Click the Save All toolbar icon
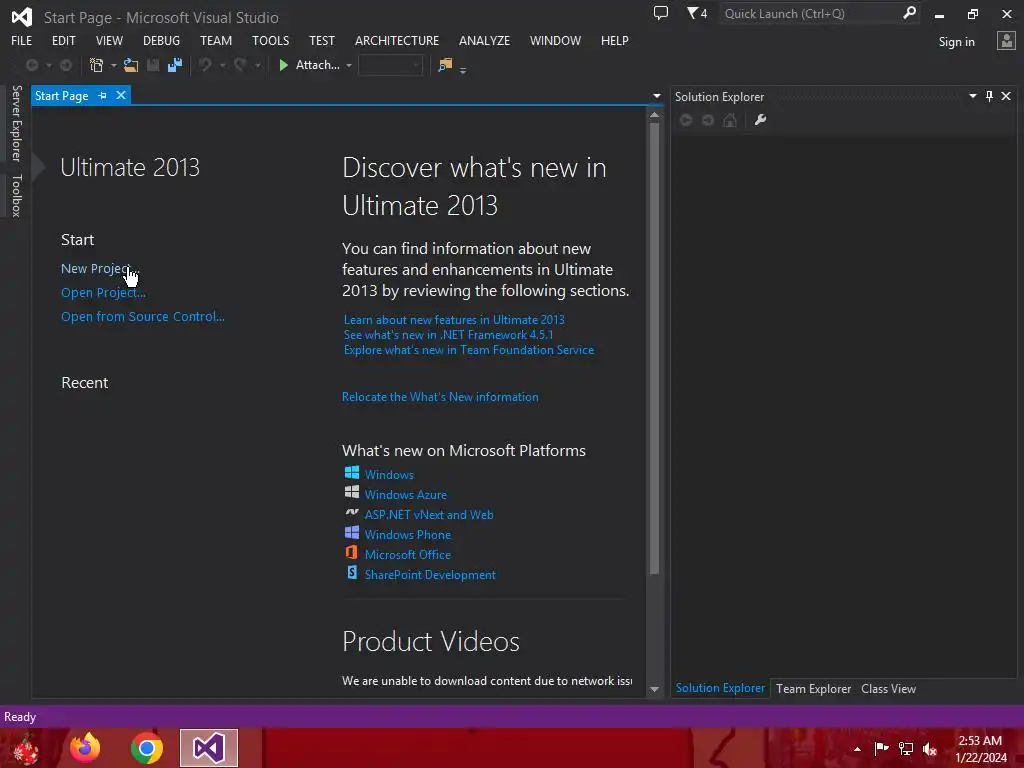Viewport: 1024px width, 768px height. coord(174,65)
